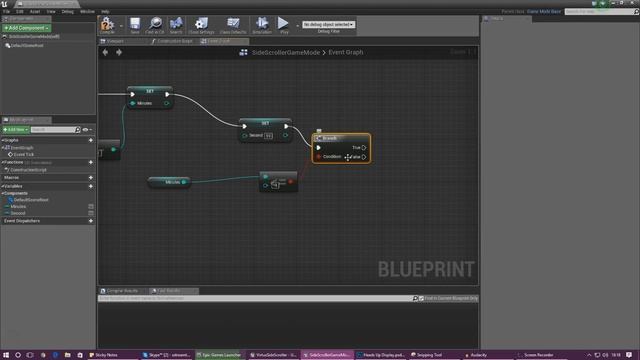Click the Second value field in SET node
The width and height of the screenshot is (640, 360).
pyautogui.click(x=268, y=136)
